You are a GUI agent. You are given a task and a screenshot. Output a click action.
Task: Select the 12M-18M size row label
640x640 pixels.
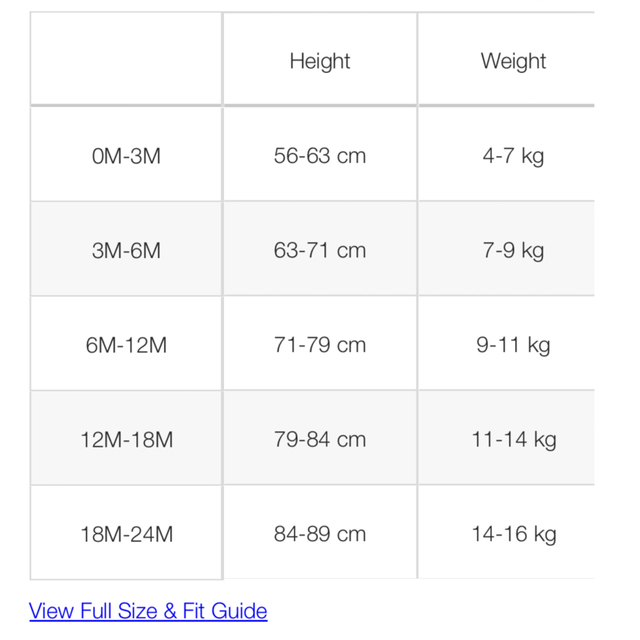pos(126,438)
